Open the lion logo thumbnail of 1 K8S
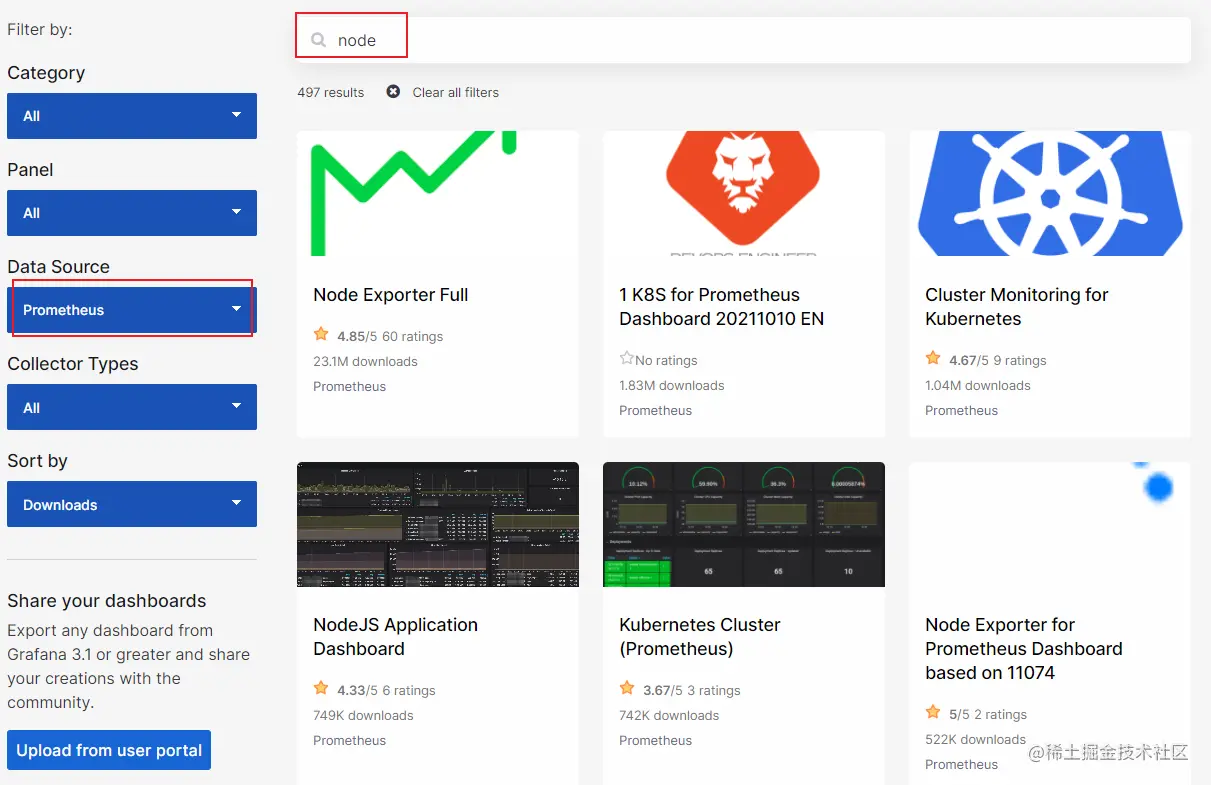The image size is (1211, 785). (744, 193)
